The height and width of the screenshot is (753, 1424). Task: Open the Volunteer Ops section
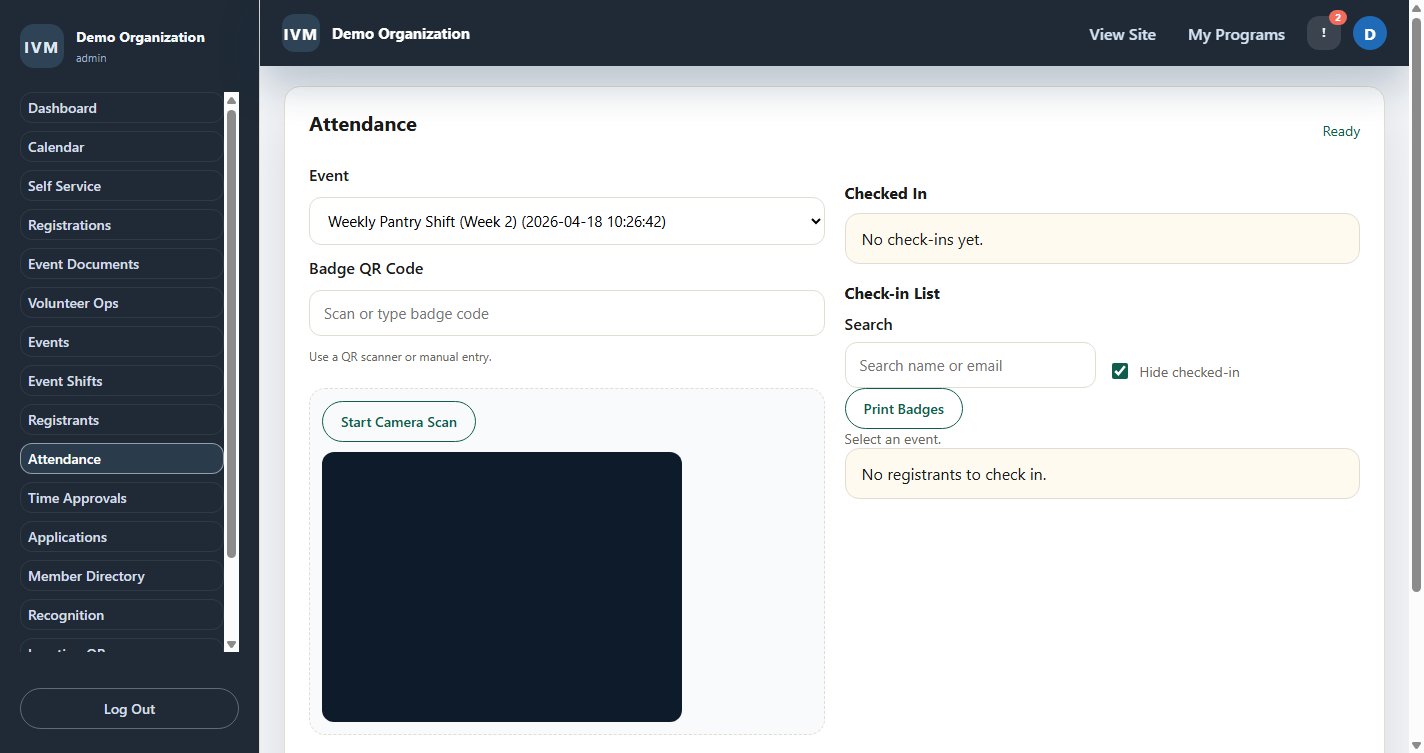click(73, 303)
